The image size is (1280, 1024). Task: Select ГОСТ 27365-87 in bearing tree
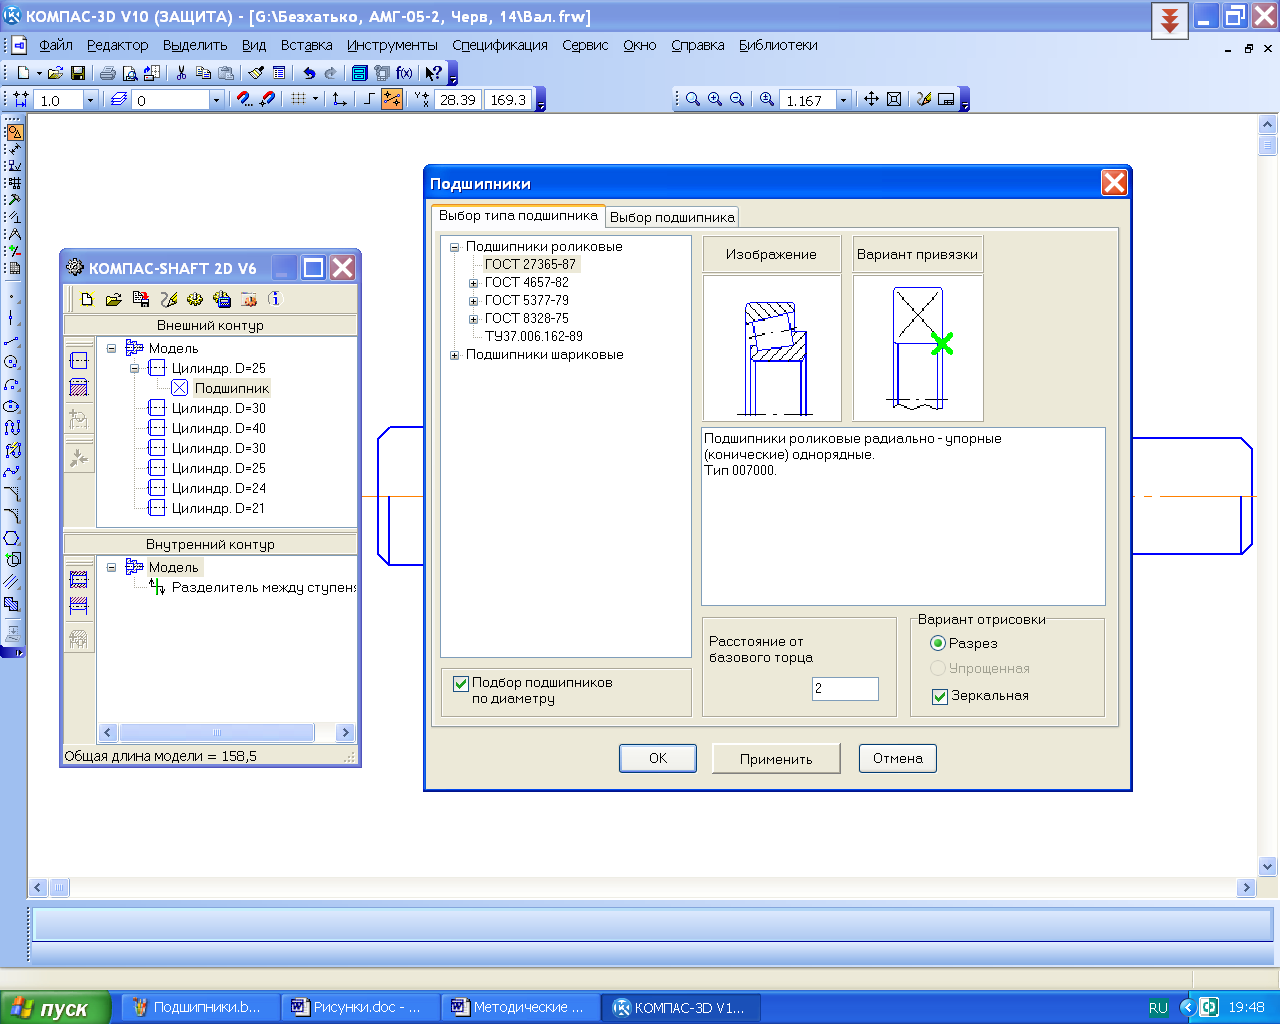point(530,265)
